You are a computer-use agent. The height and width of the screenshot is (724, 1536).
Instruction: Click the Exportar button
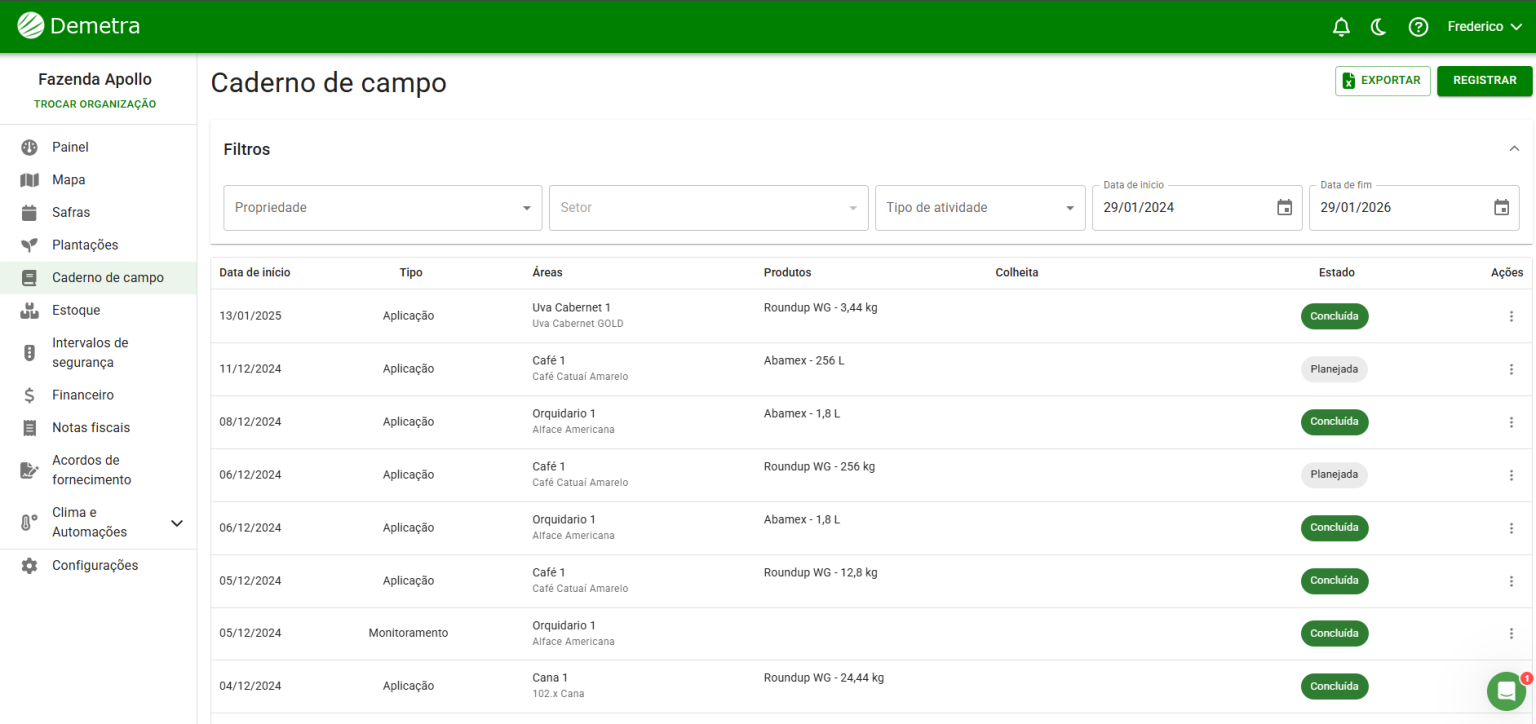pos(1382,81)
